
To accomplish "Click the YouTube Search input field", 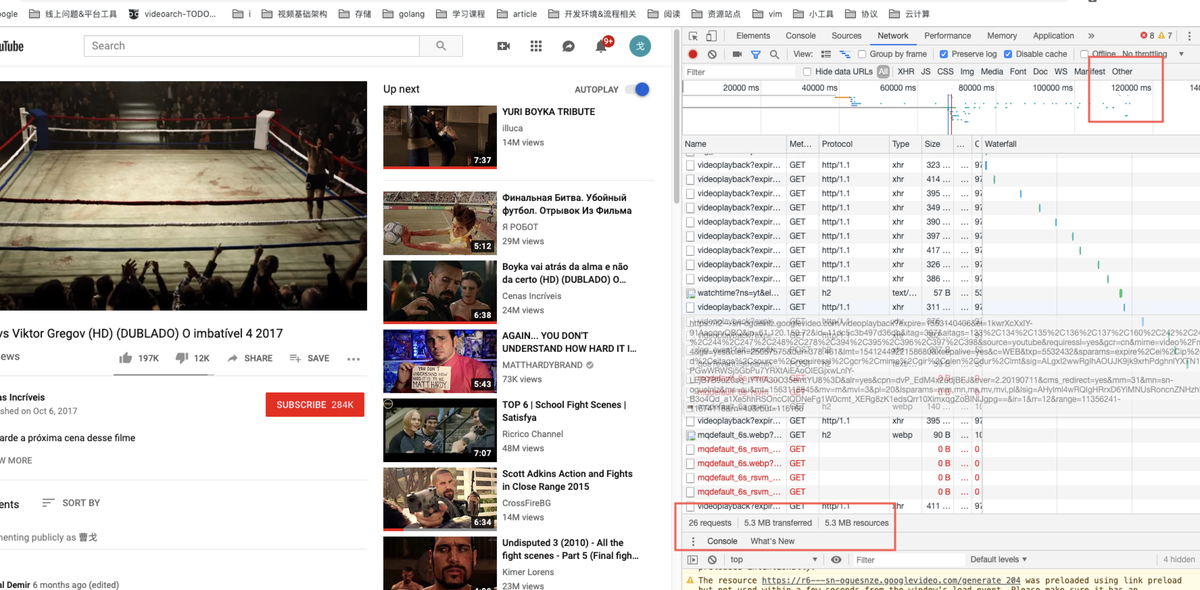I will (x=250, y=46).
